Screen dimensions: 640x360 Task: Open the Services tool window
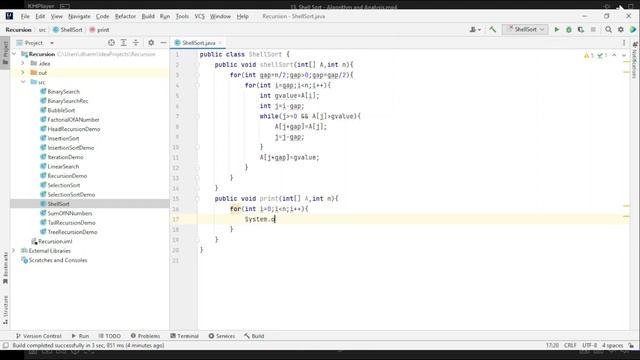coord(222,336)
